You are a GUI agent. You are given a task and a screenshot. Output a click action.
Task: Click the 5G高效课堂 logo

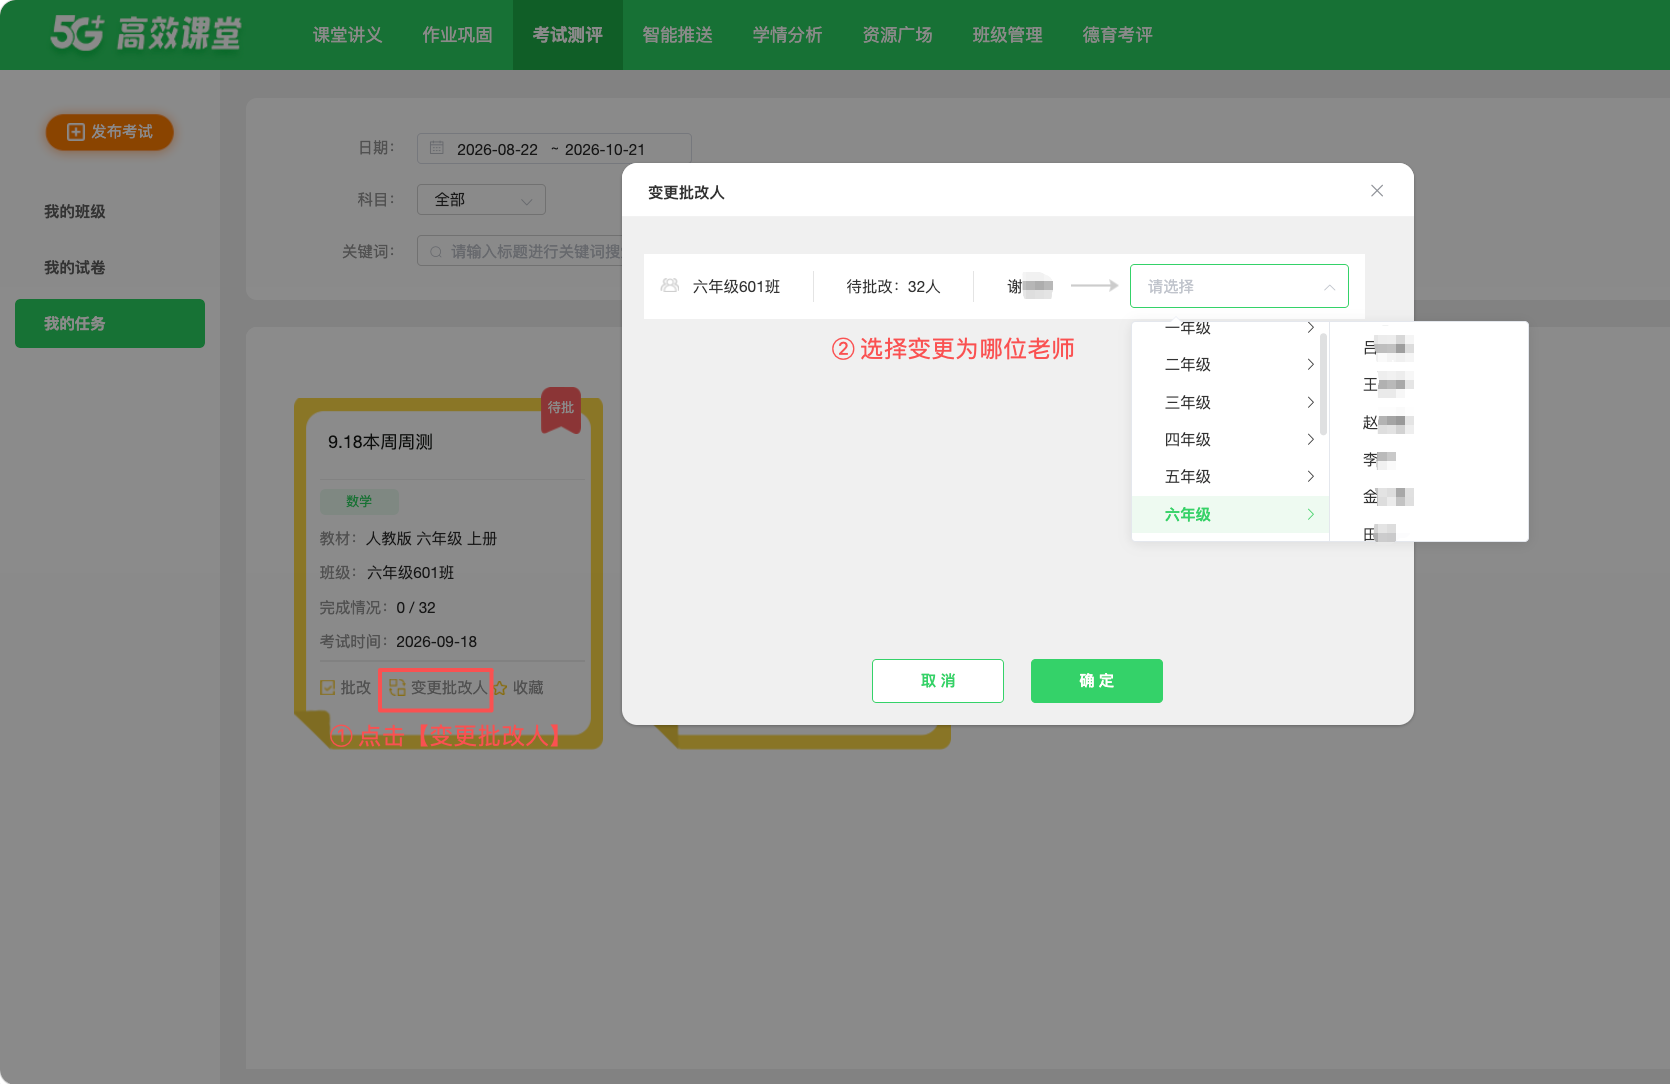[x=146, y=34]
